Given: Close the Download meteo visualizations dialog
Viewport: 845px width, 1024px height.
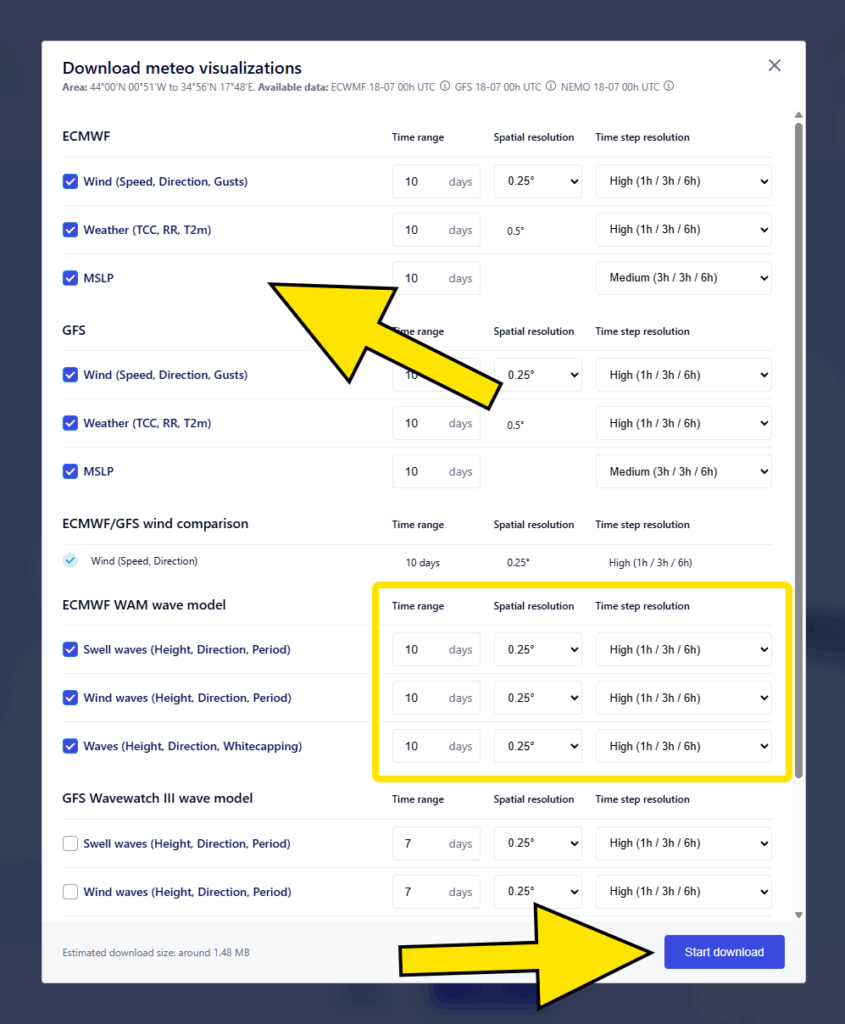Looking at the screenshot, I should 774,65.
